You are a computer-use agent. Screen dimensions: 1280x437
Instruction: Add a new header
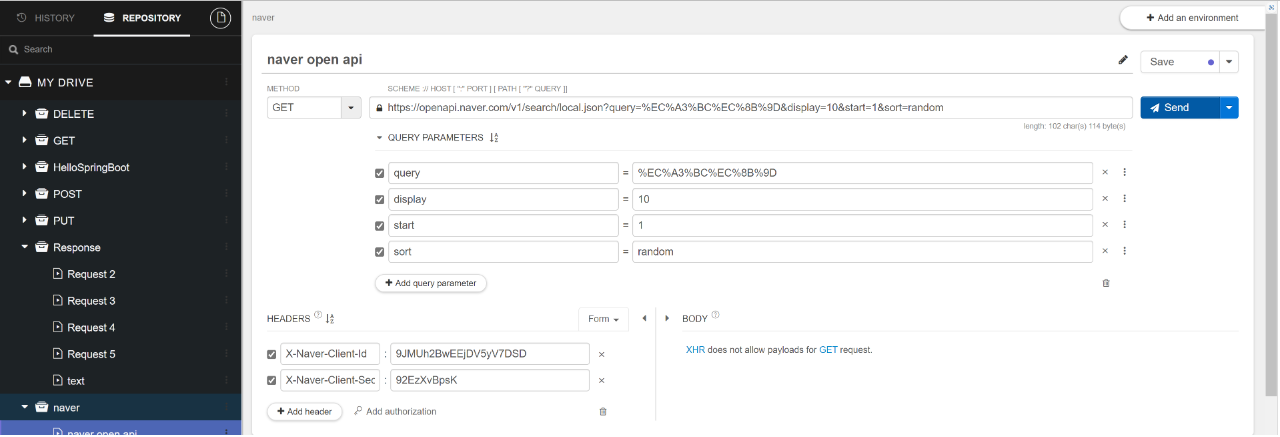tap(305, 411)
